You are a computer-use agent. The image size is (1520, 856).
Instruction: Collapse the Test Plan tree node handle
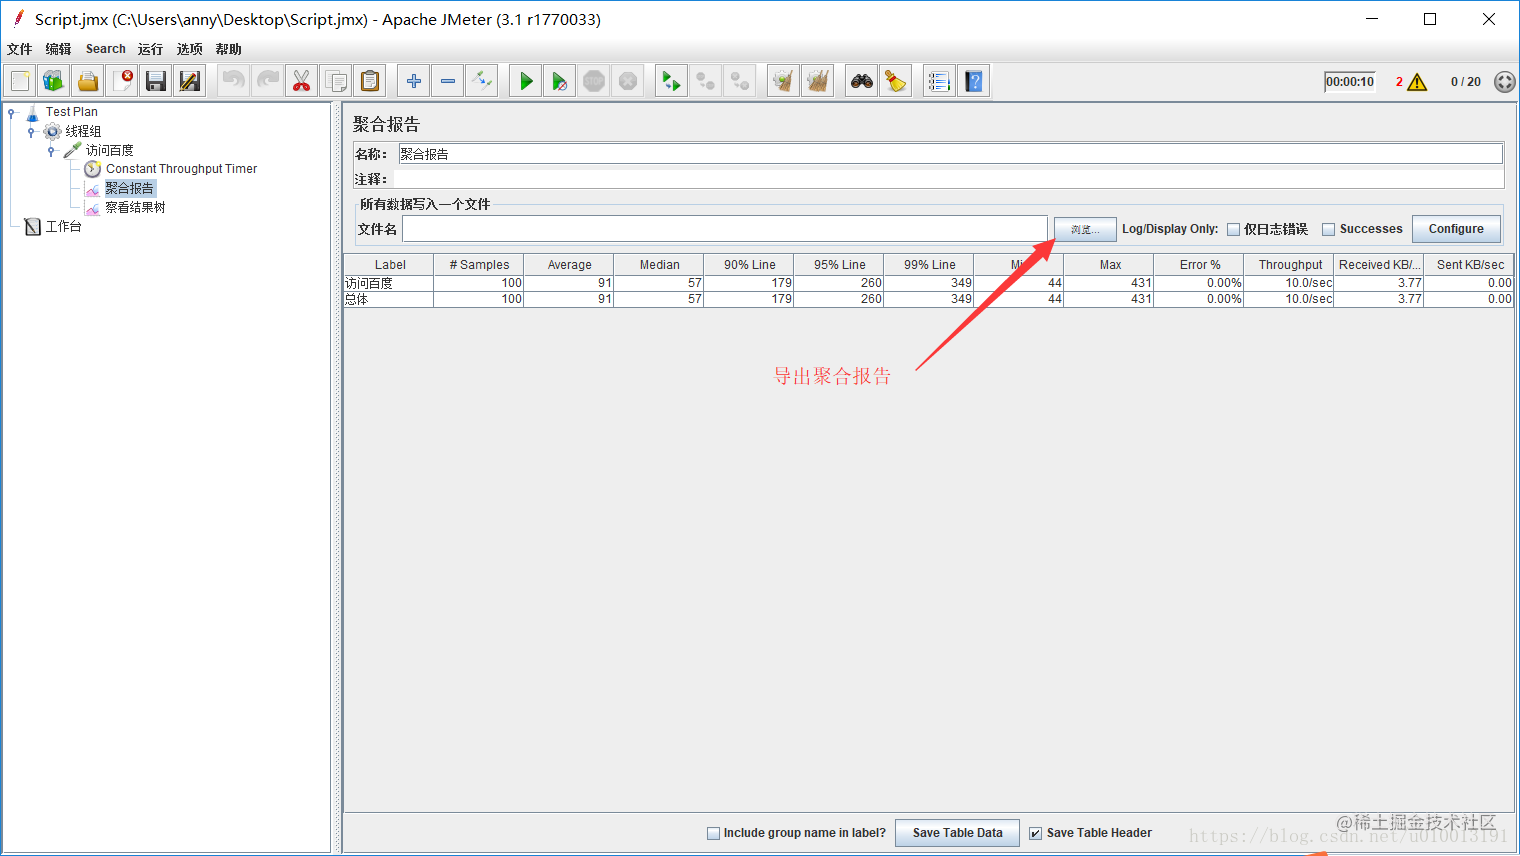(12, 113)
